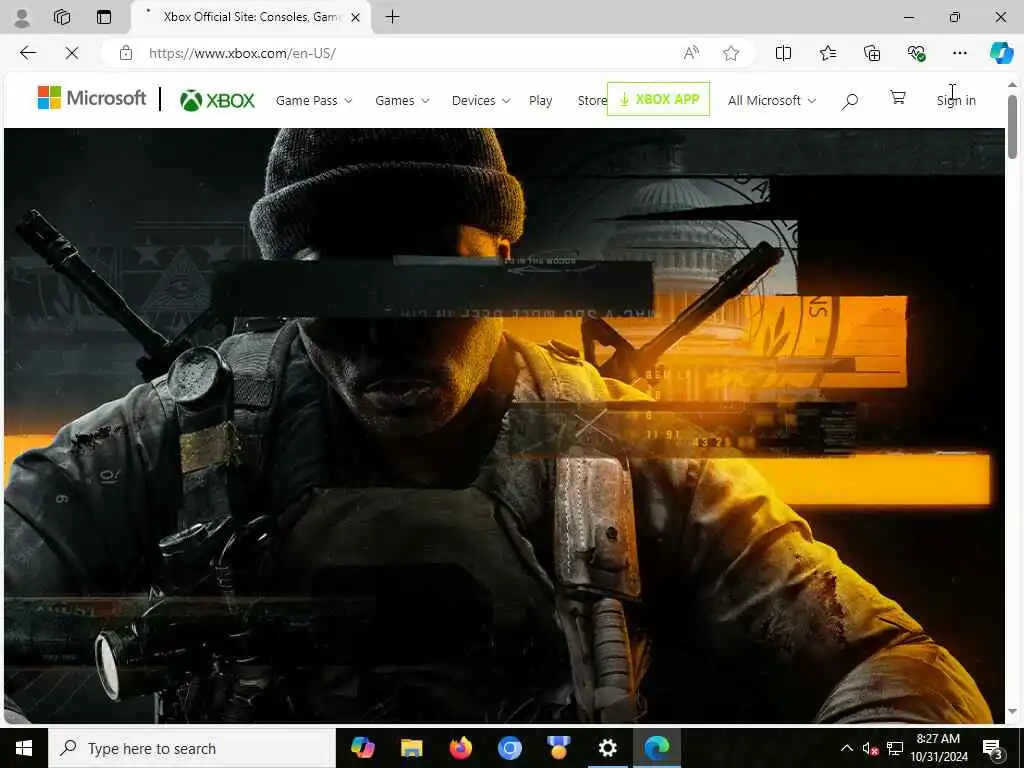
Task: Click the vertical page scrollbar thumb
Action: [x=1012, y=127]
